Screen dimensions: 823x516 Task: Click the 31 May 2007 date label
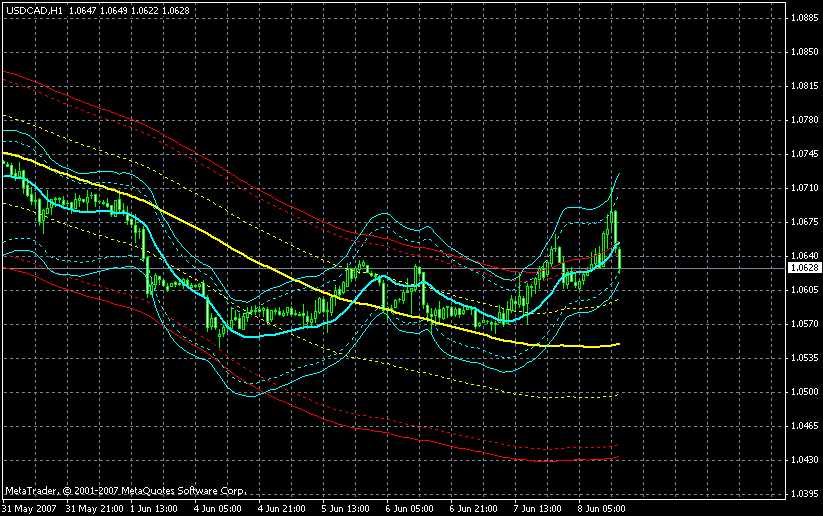tap(29, 509)
